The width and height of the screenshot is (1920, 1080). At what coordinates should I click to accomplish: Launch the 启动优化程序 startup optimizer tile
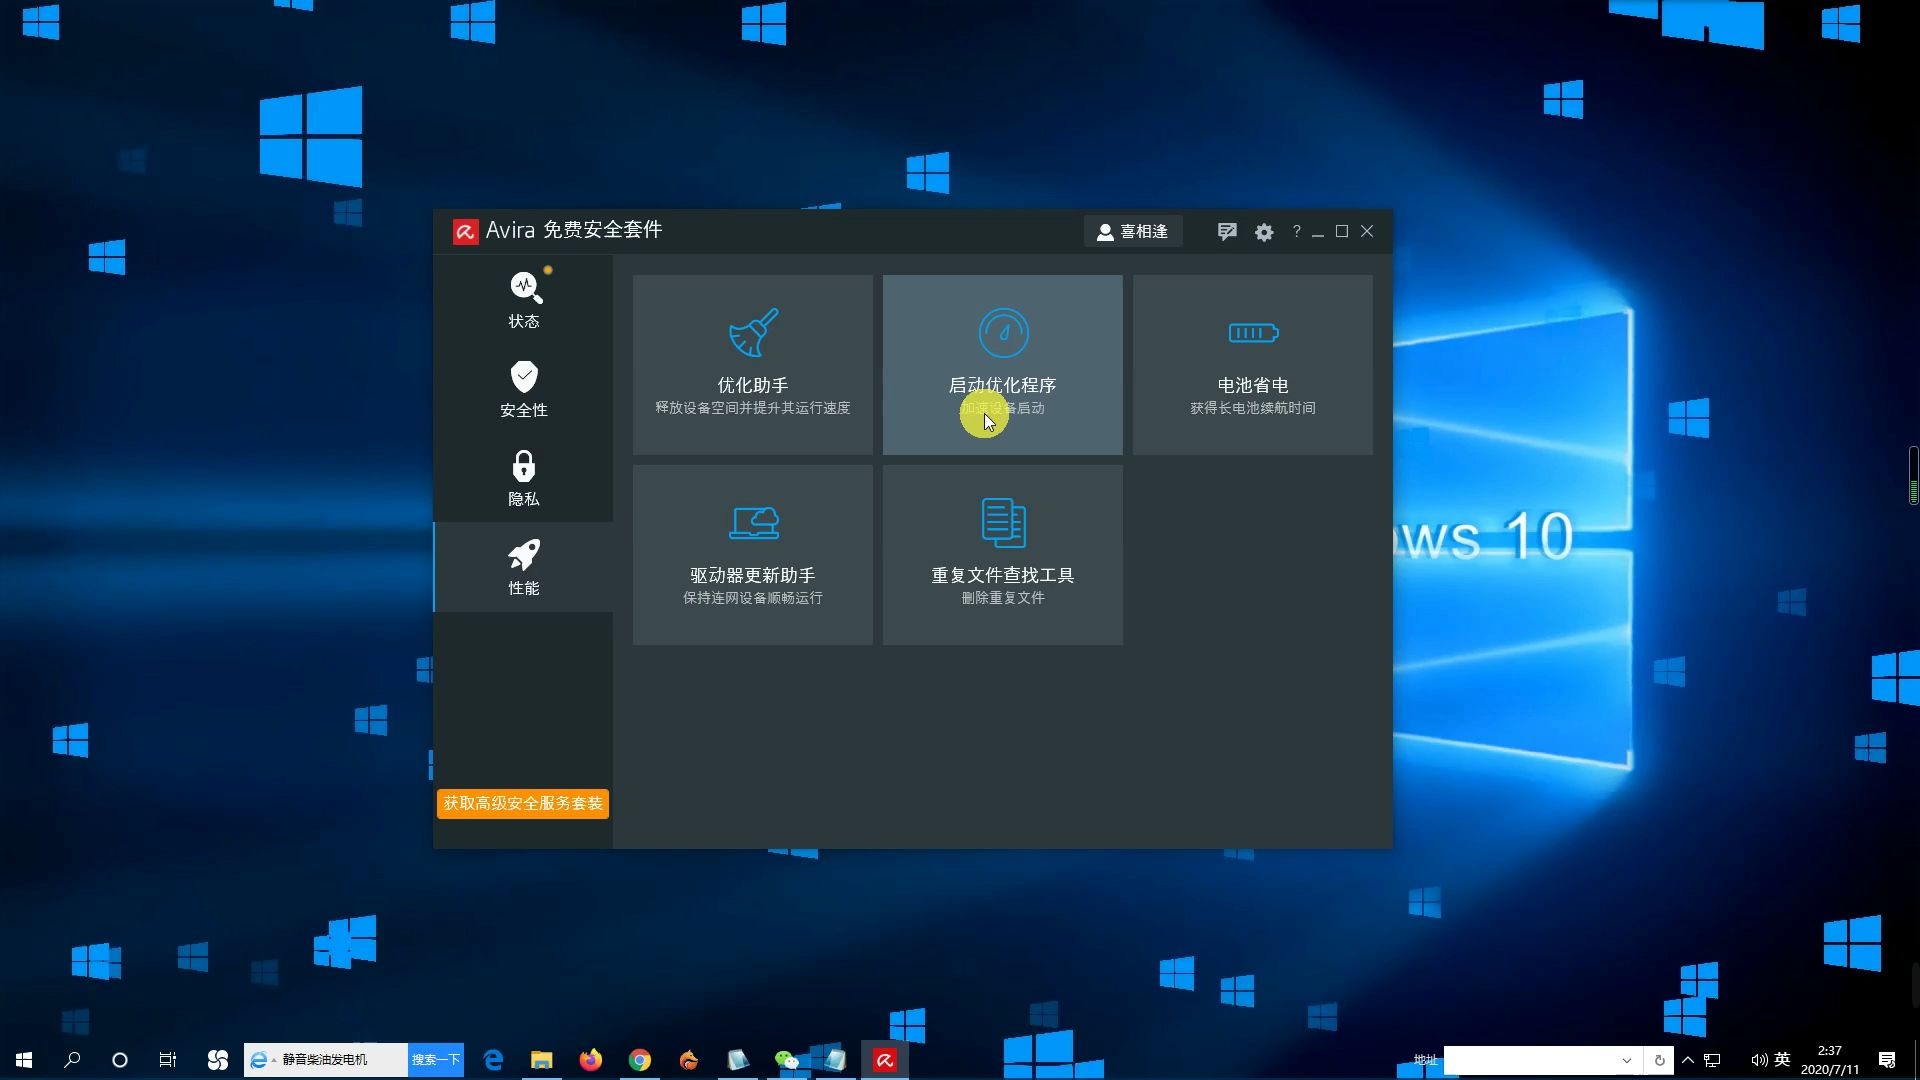(x=1003, y=365)
